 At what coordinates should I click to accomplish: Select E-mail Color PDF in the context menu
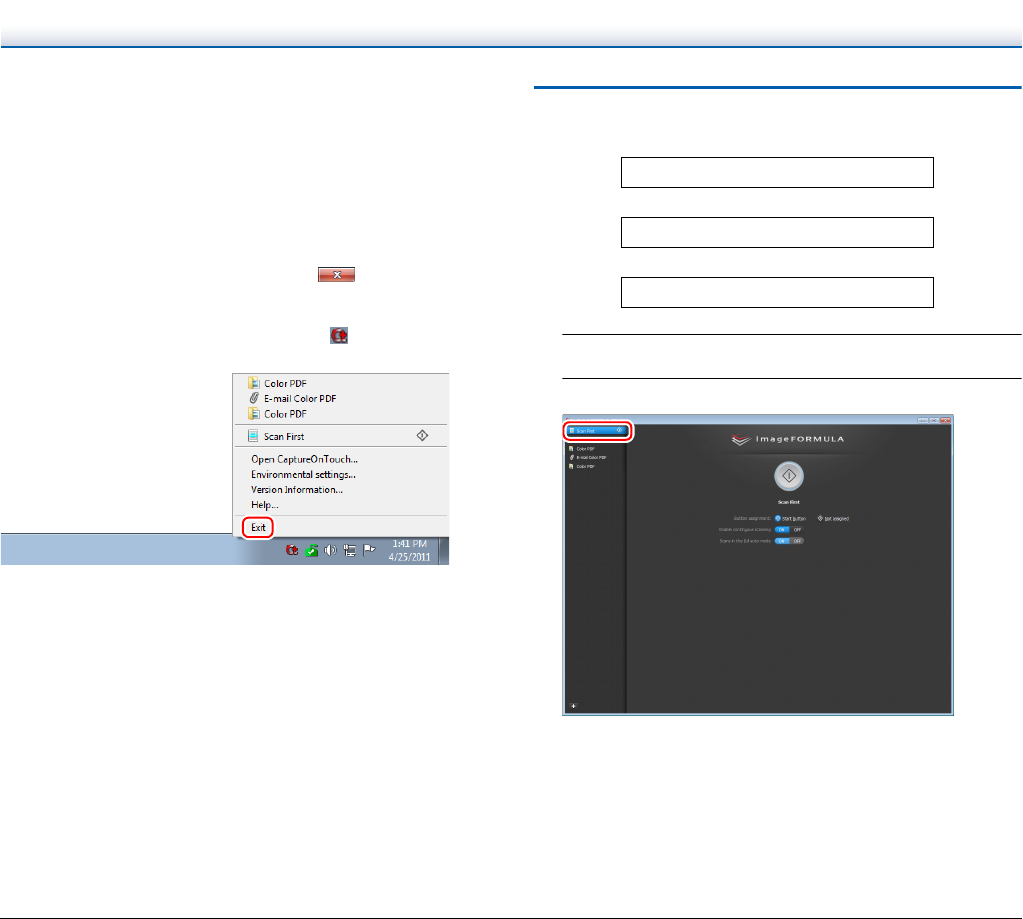pos(292,398)
